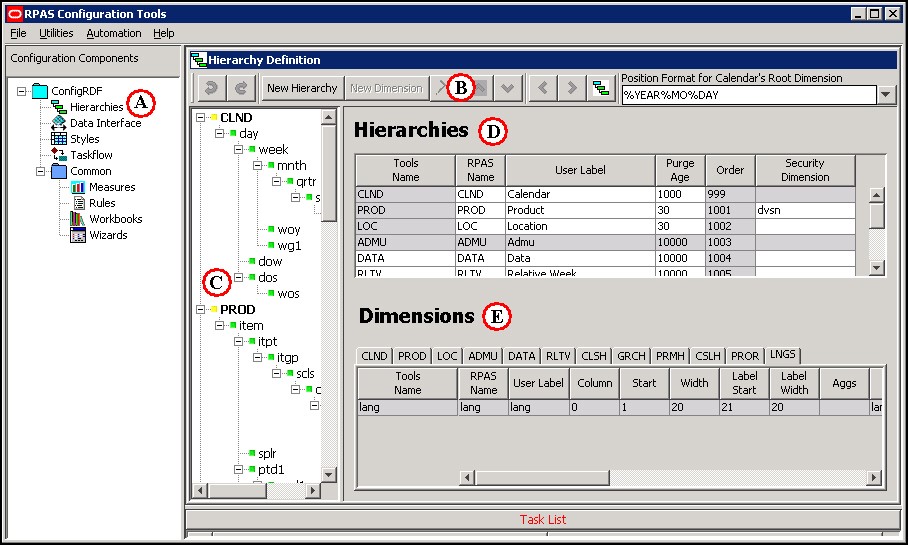The width and height of the screenshot is (908, 545).
Task: Click the hierarchy tree scroll-right arrow
Action: pos(313,491)
